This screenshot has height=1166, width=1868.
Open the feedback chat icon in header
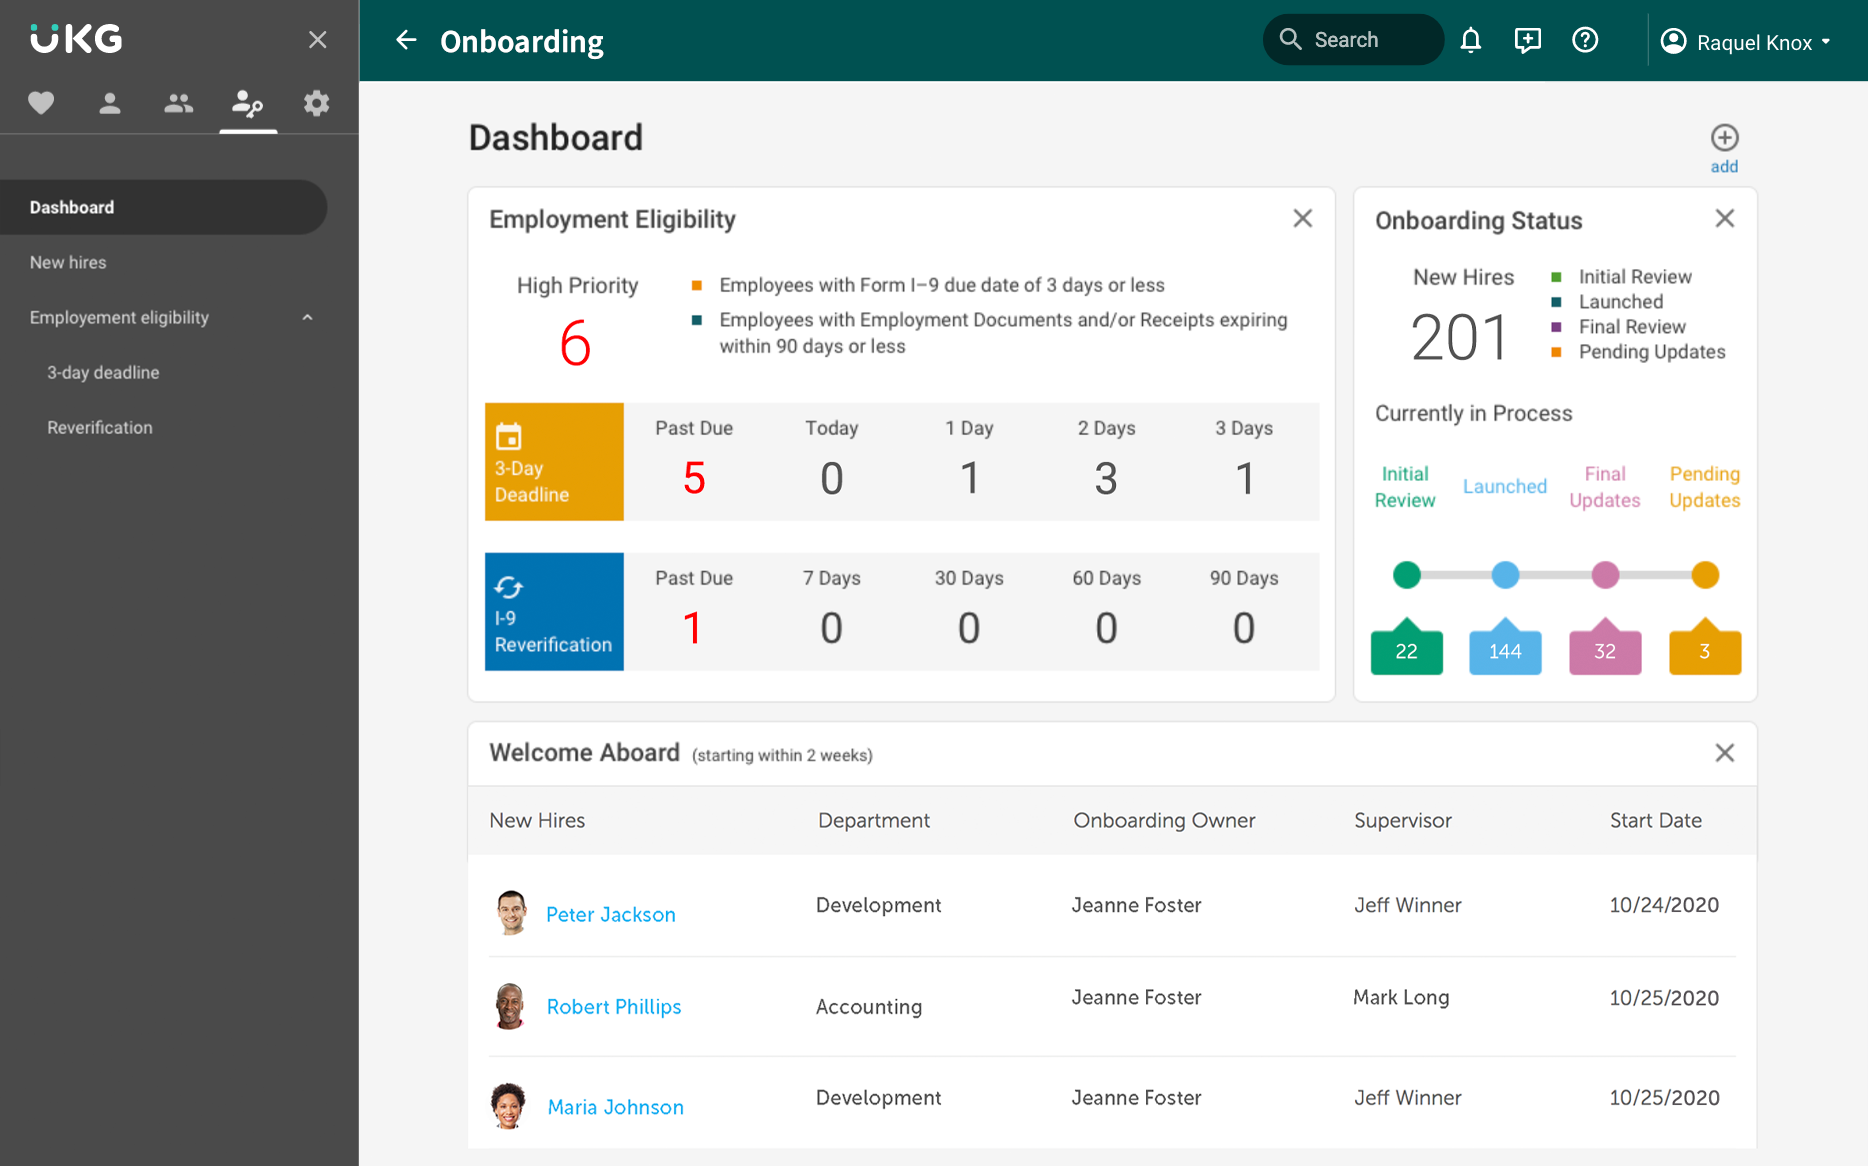pos(1527,40)
